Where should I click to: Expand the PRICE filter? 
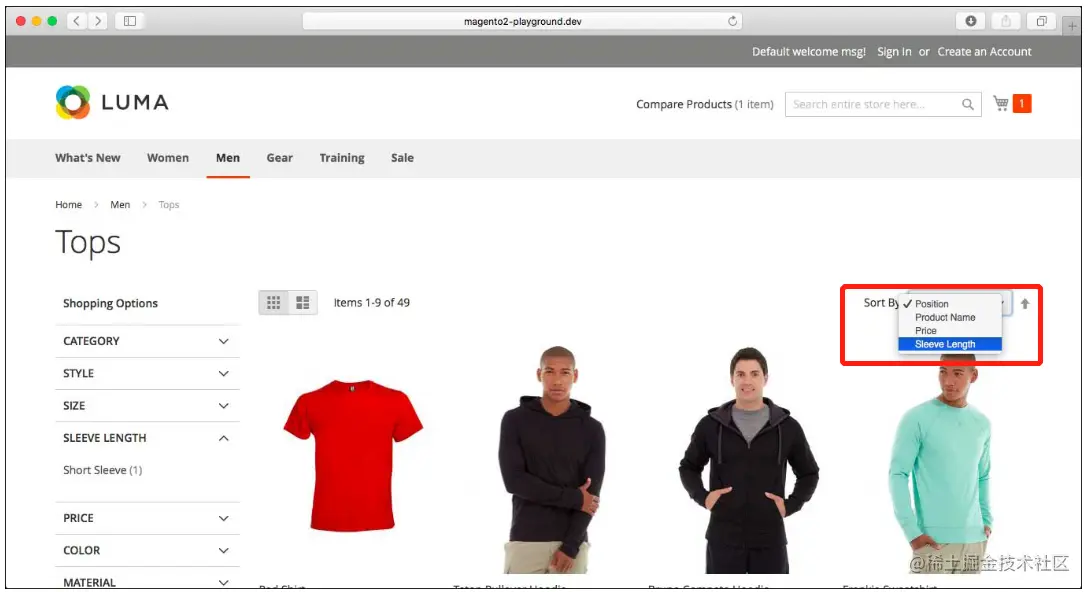point(147,518)
